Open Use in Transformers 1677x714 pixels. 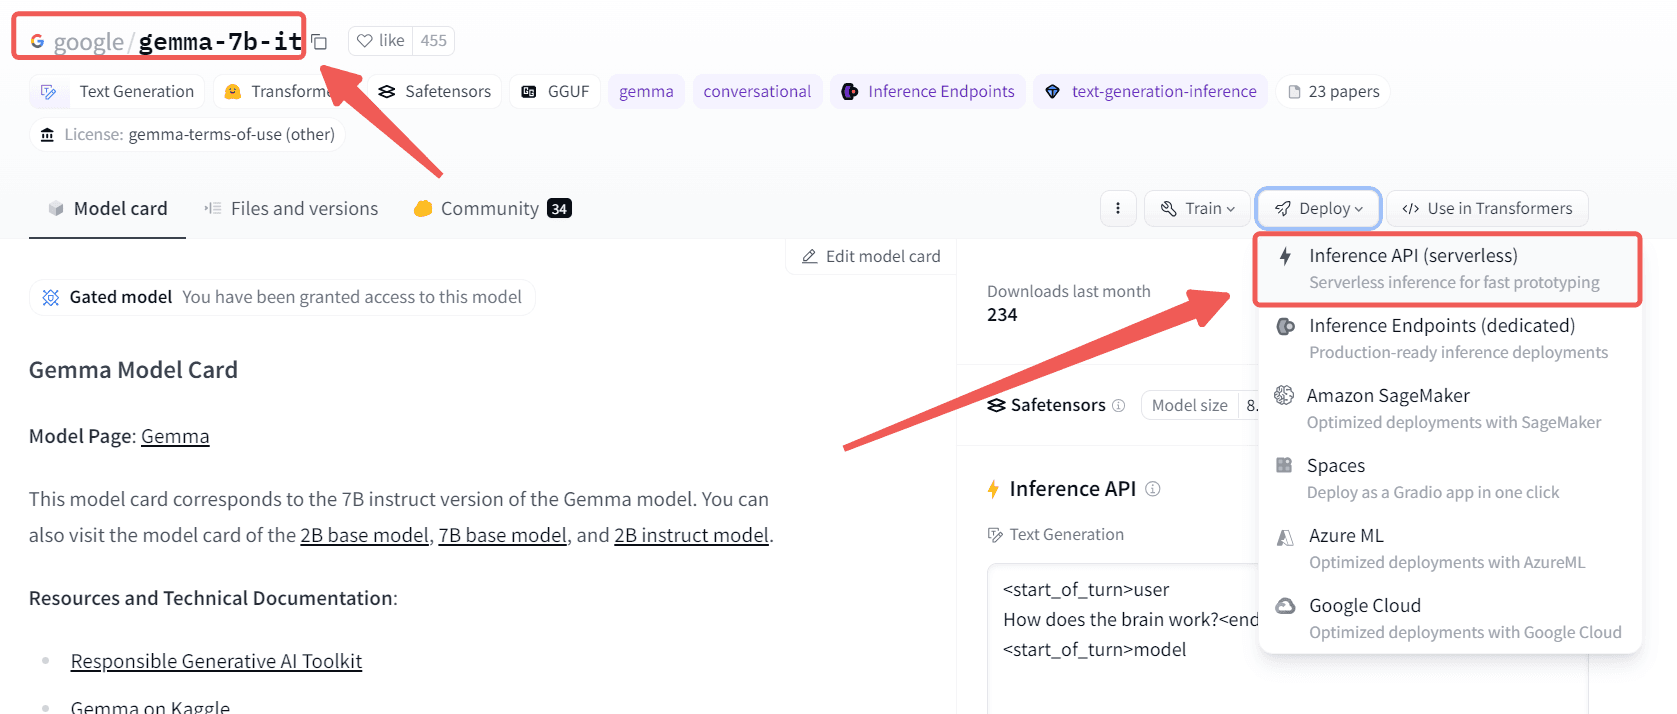click(1487, 208)
